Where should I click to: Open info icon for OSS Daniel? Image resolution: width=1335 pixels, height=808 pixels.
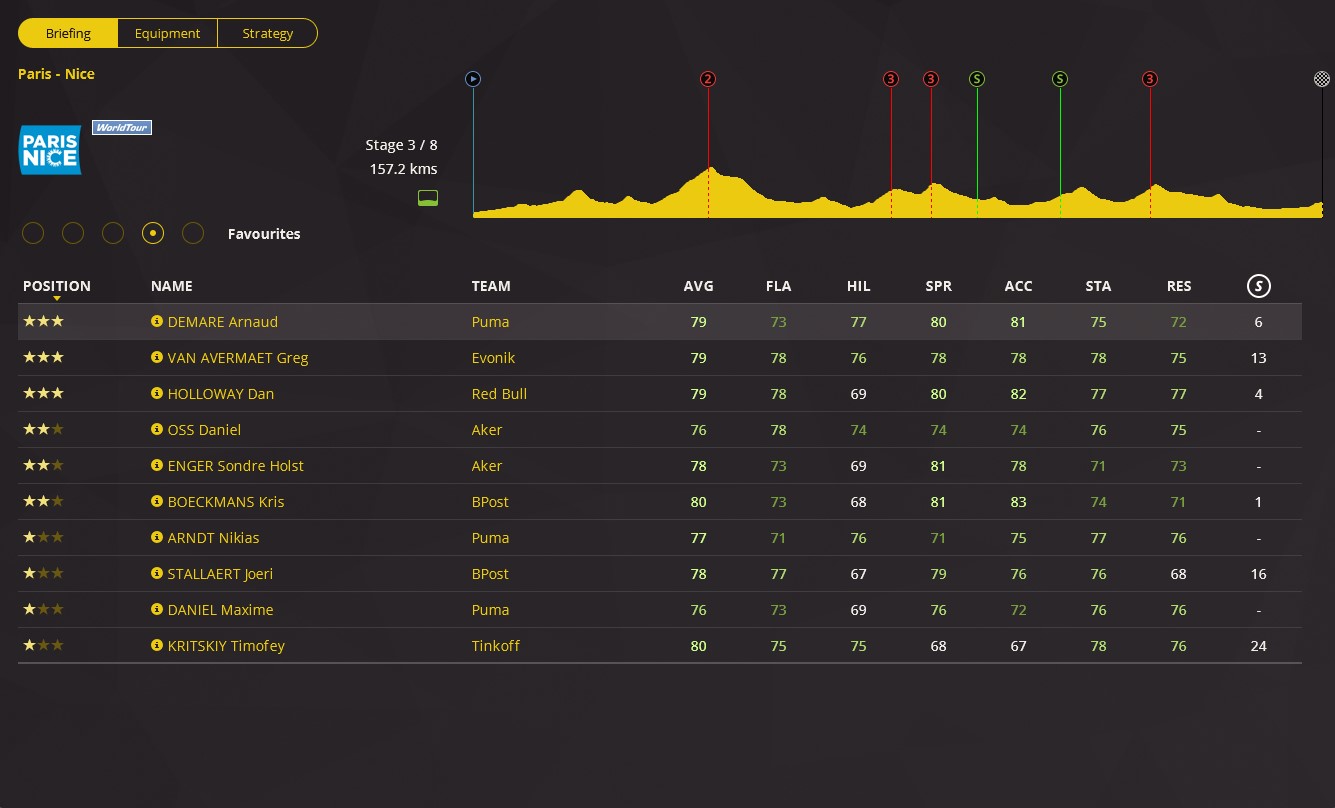click(156, 430)
